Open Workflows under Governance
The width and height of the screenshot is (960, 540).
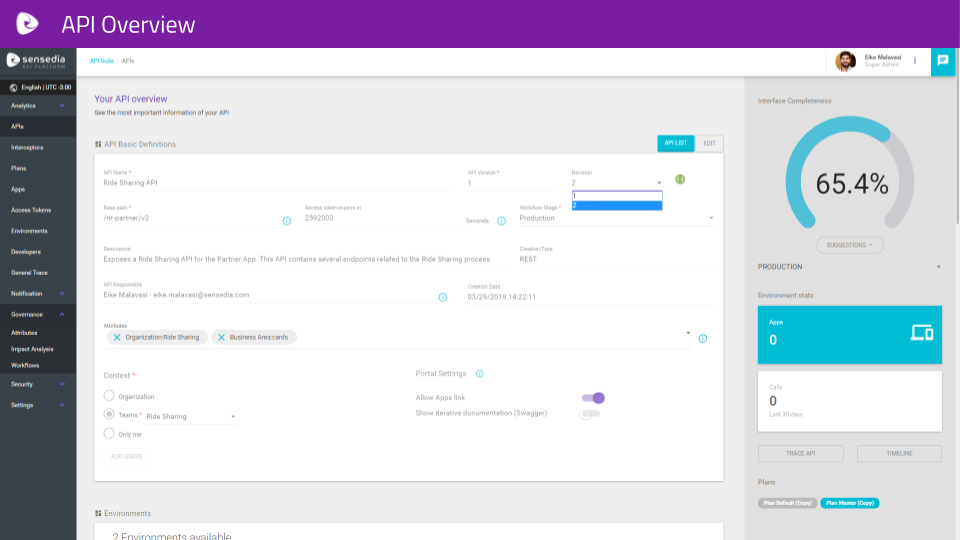38,366
